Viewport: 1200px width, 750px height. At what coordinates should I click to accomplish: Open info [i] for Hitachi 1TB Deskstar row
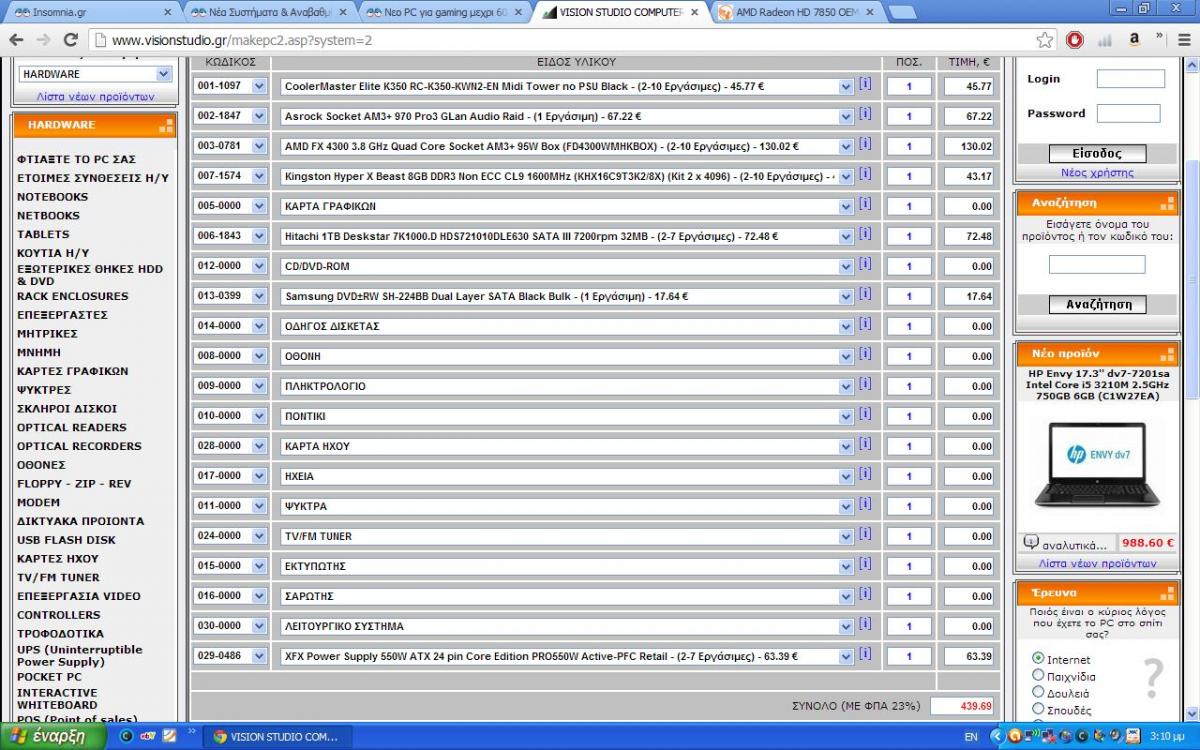865,234
